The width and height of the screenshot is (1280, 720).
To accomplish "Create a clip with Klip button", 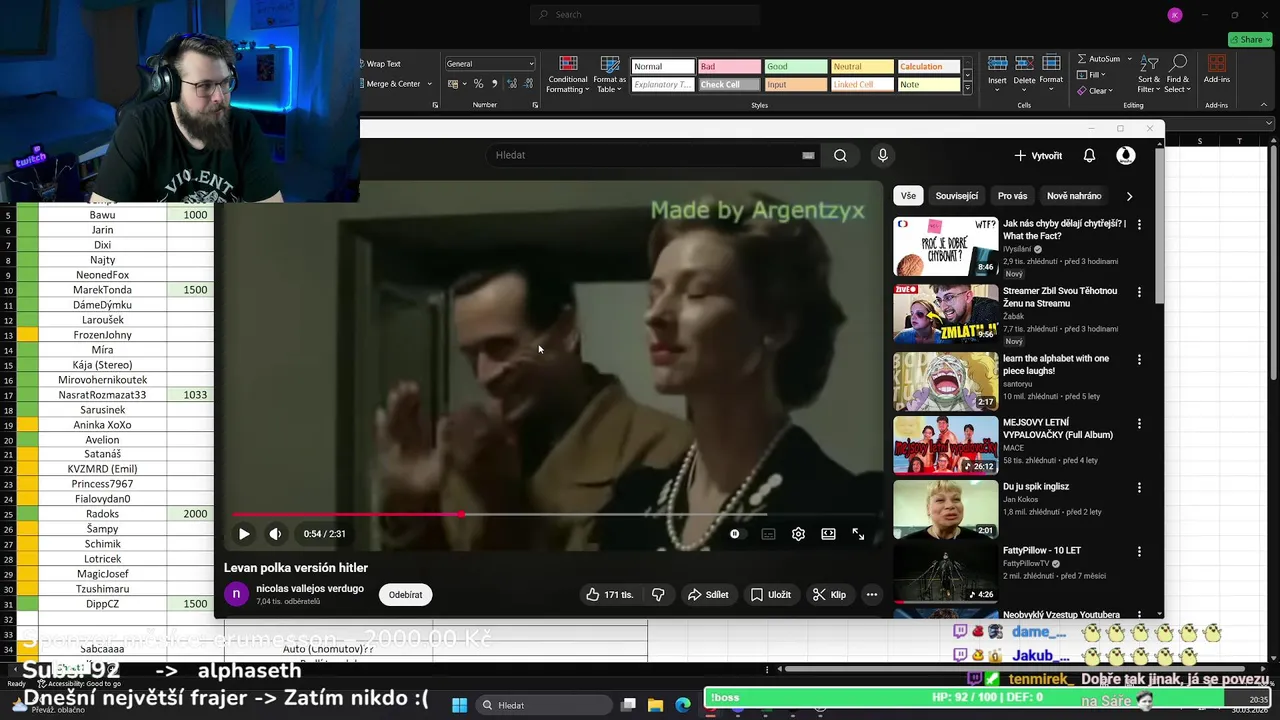I will [829, 594].
